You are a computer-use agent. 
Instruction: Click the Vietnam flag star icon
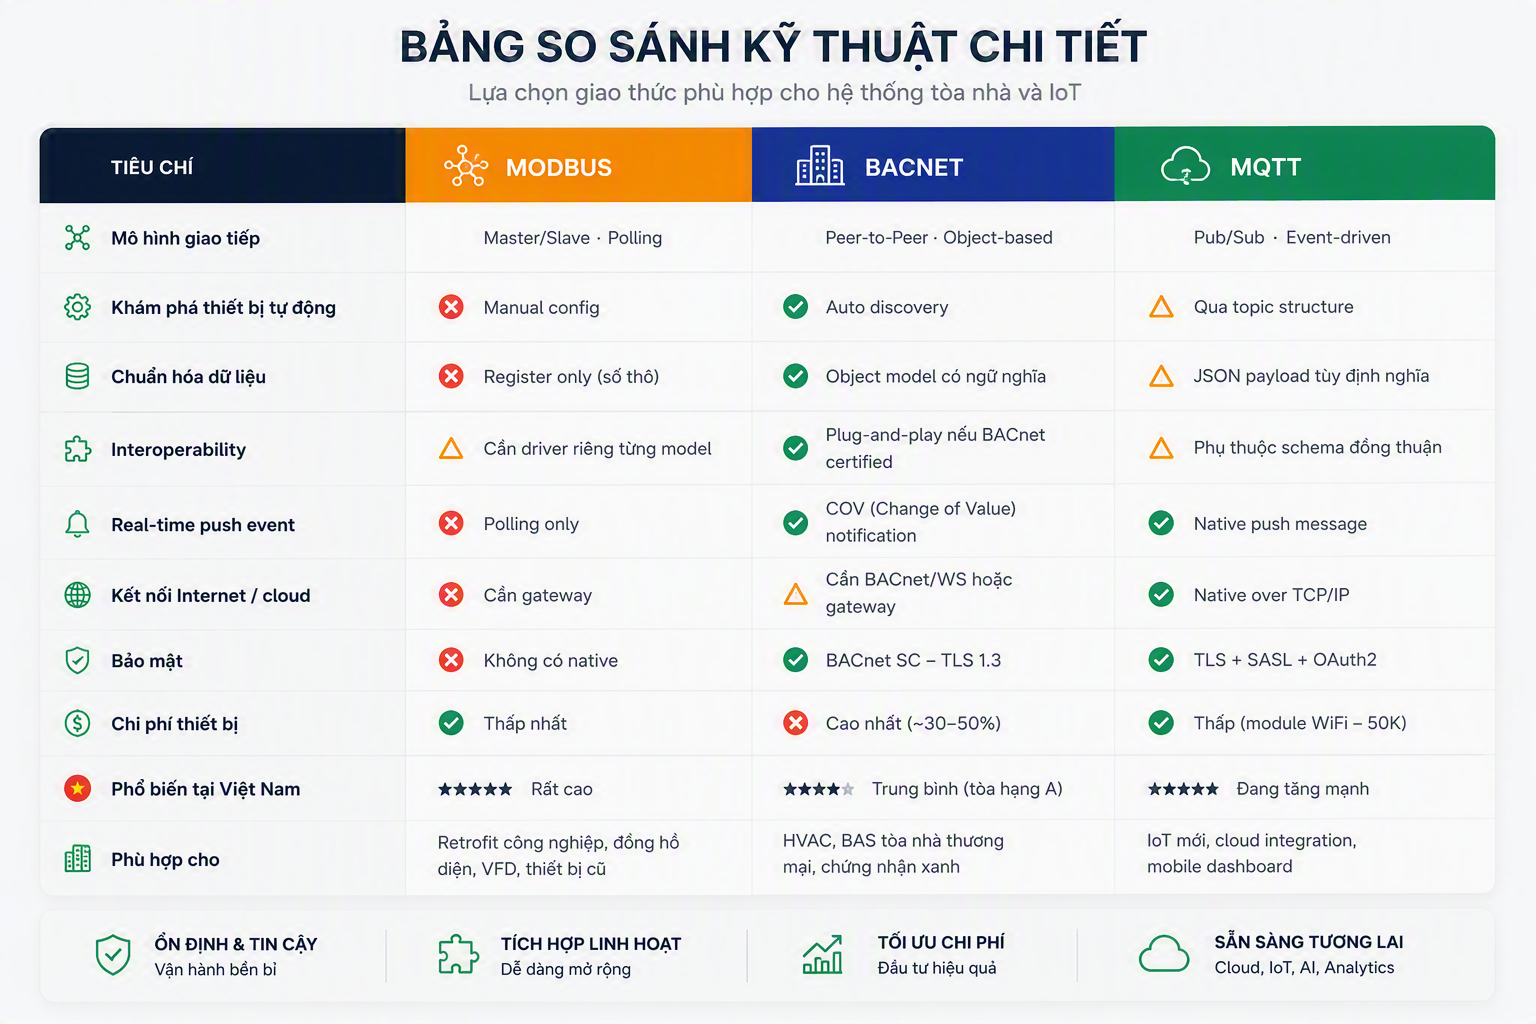77,789
